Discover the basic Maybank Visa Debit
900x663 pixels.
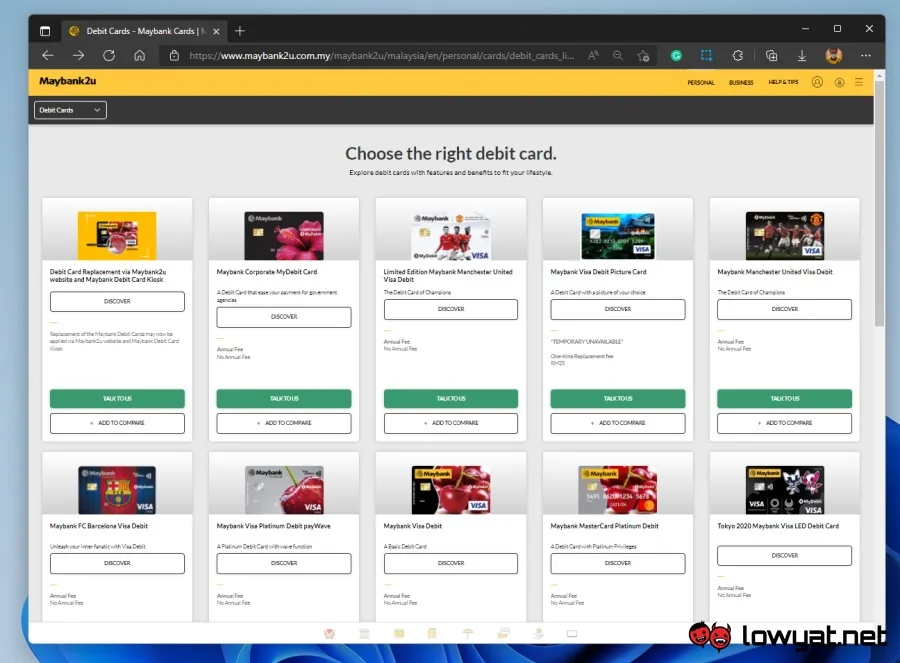point(451,563)
